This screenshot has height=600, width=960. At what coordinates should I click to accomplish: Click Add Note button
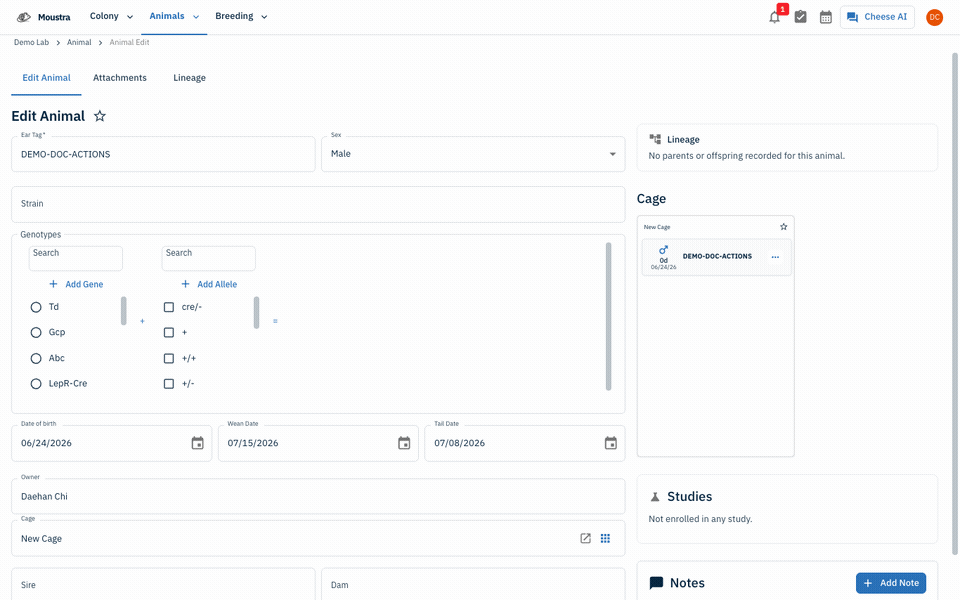click(891, 583)
